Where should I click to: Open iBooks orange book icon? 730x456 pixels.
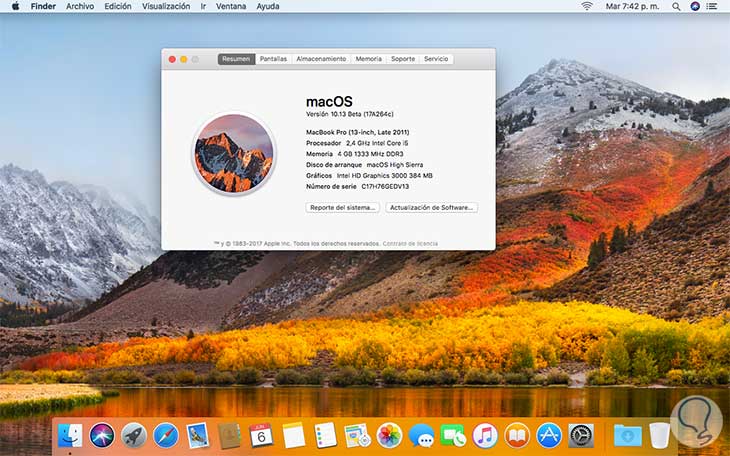[517, 436]
